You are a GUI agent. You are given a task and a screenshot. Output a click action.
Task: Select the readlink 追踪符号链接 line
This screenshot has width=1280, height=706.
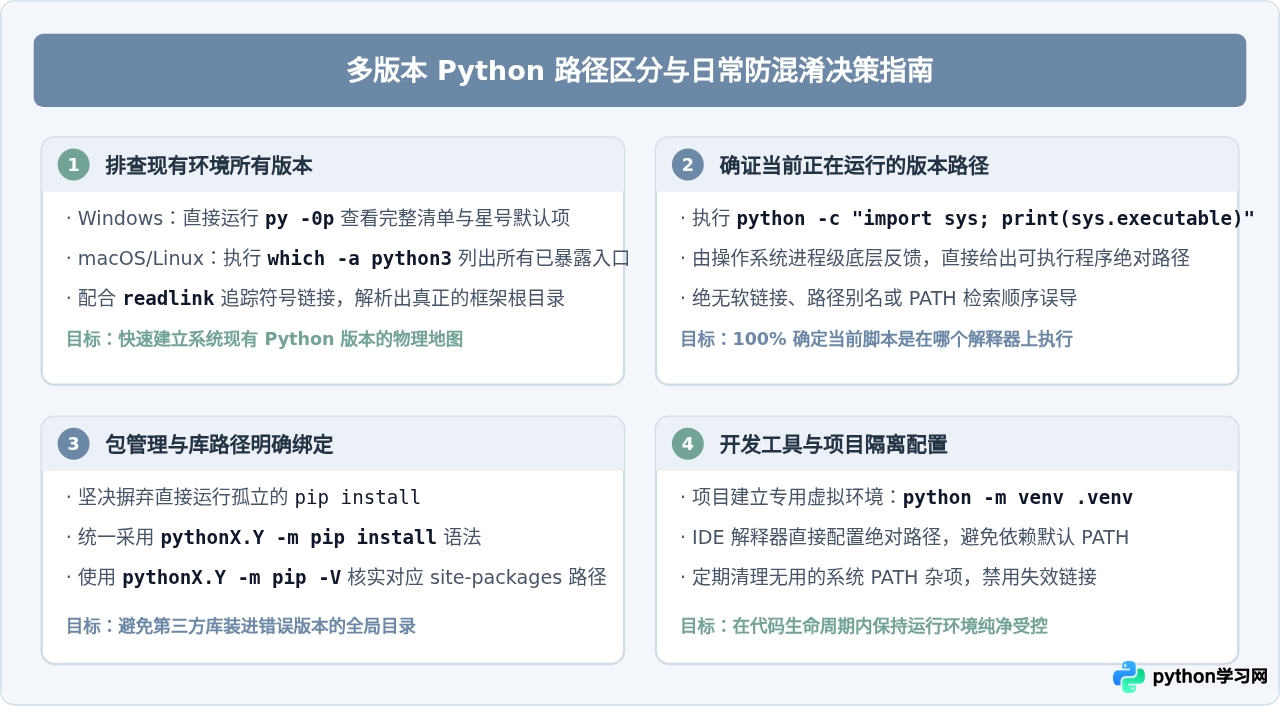click(315, 298)
